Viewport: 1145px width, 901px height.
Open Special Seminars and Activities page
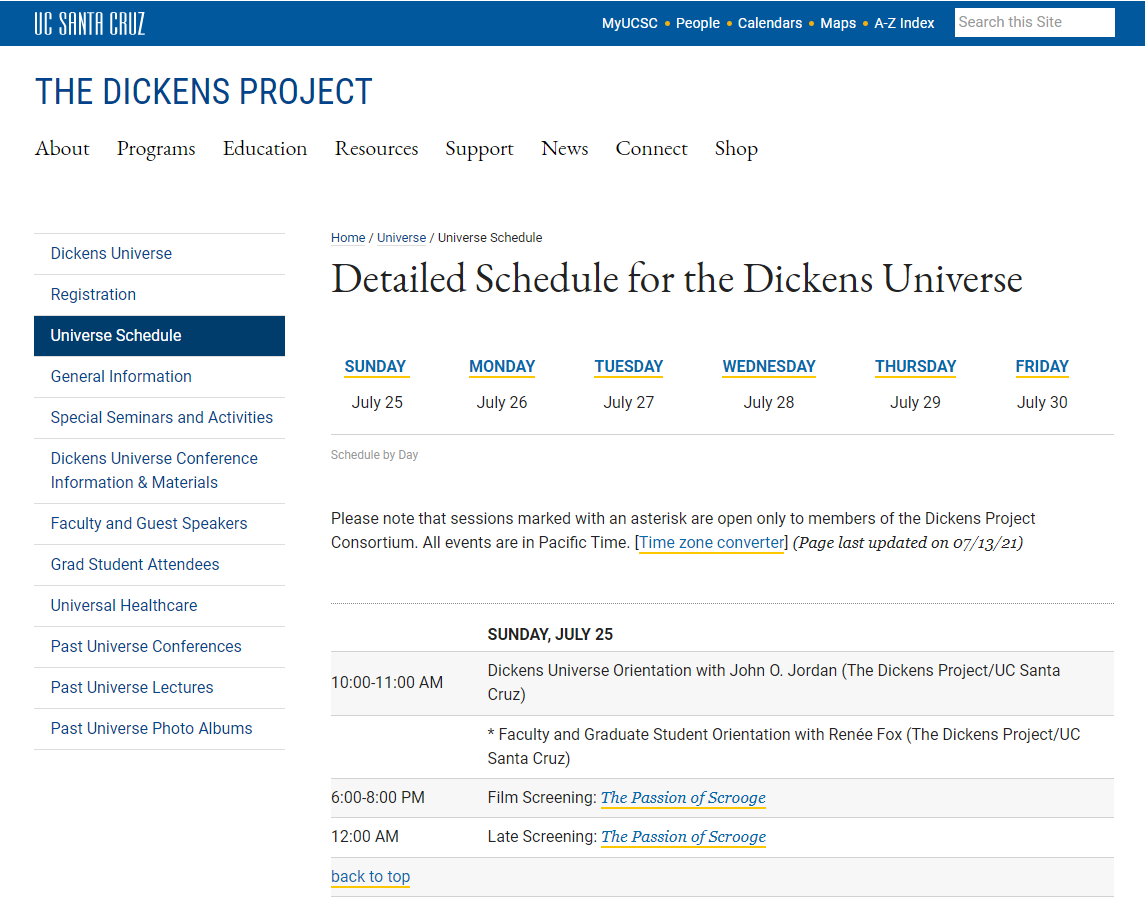pyautogui.click(x=161, y=418)
